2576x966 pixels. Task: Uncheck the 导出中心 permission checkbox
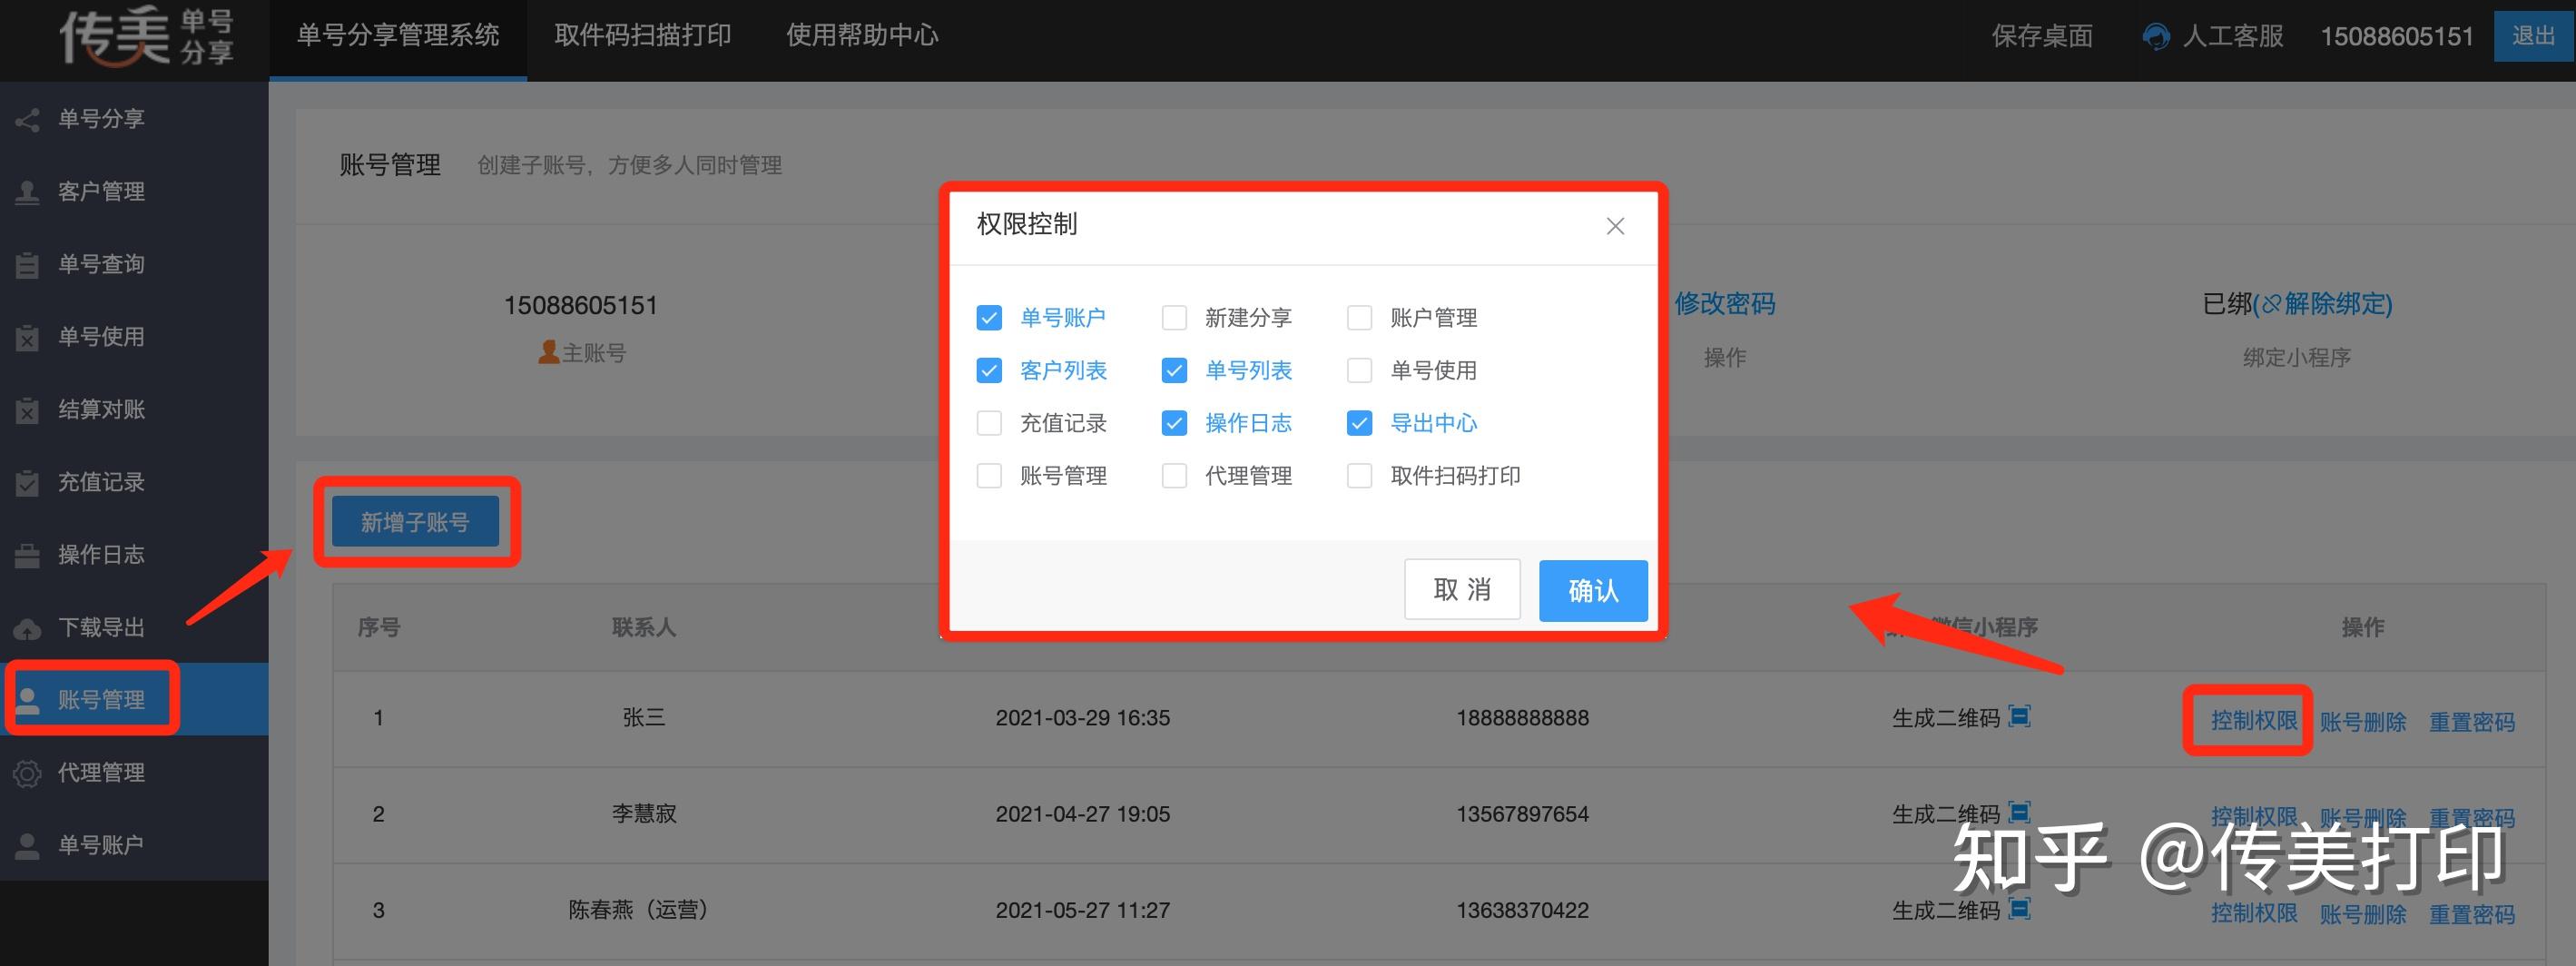click(x=1359, y=423)
